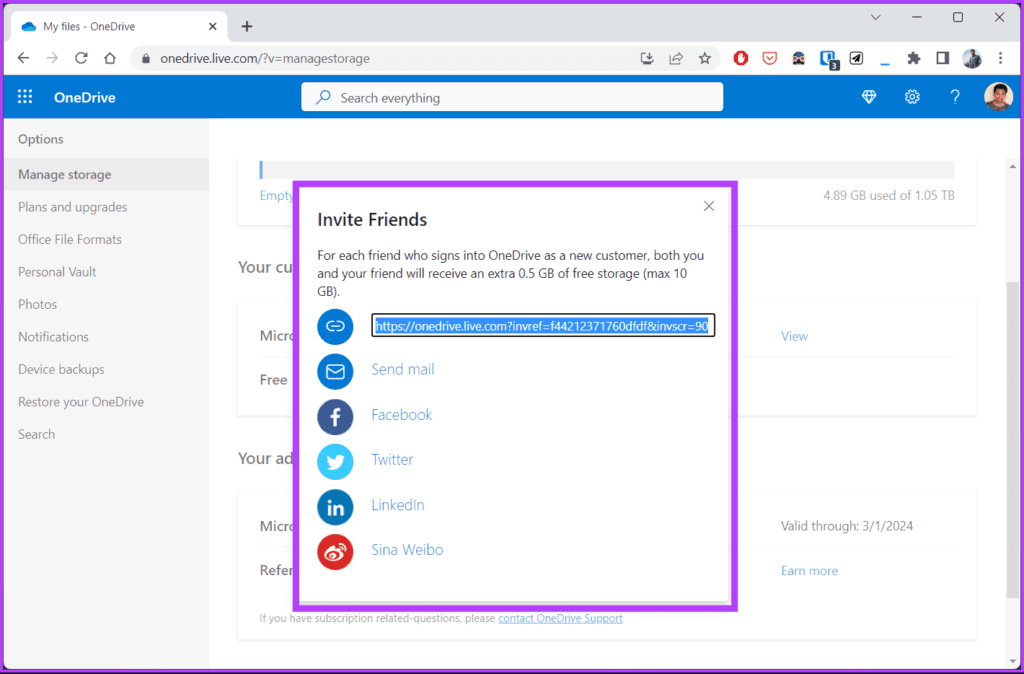Click in the Search everything box

(x=512, y=97)
